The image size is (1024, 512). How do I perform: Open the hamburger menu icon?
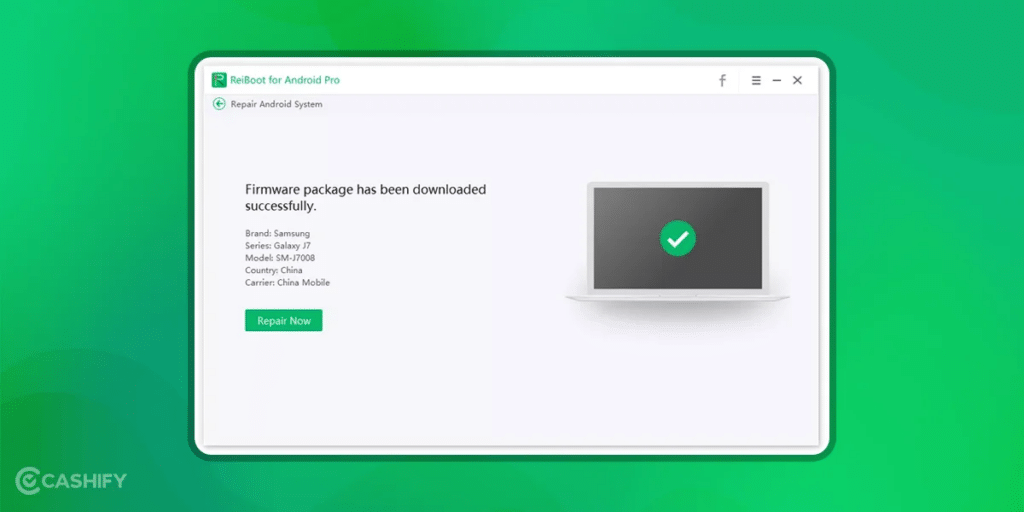tap(756, 80)
